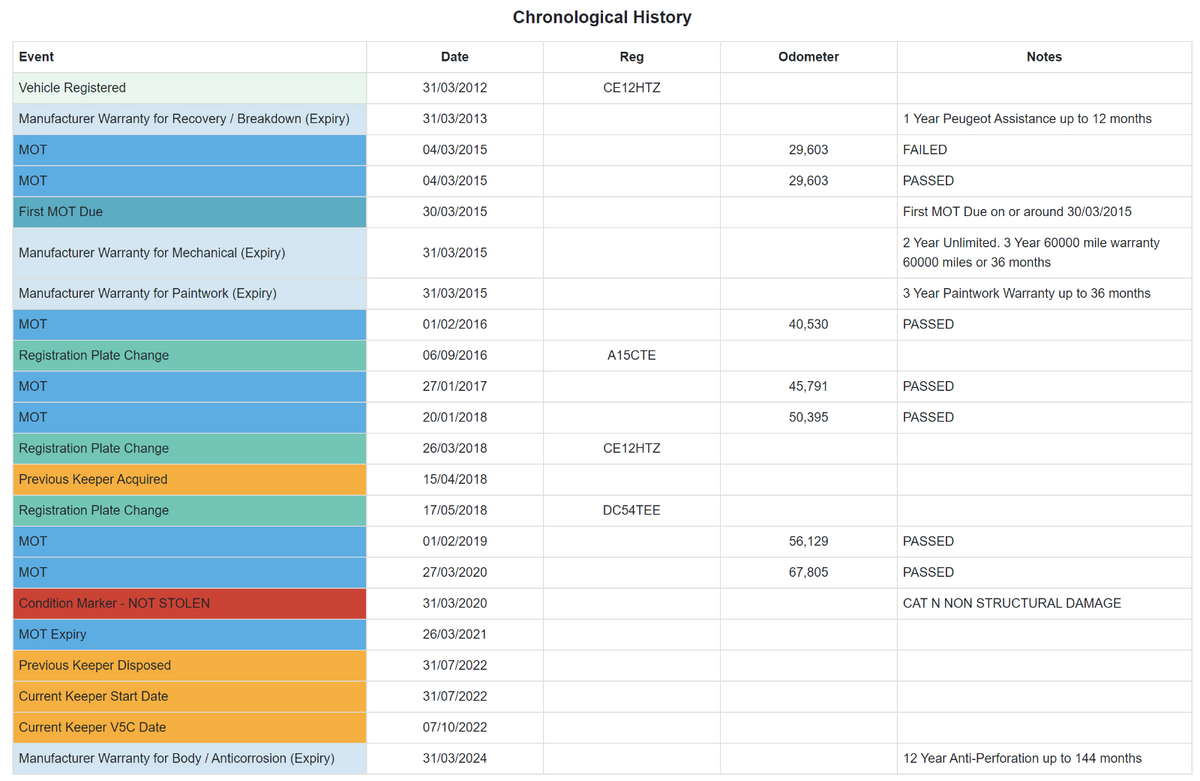Screen dimensions: 1200x781
Task: Click odometer value 56,129
Action: point(808,542)
